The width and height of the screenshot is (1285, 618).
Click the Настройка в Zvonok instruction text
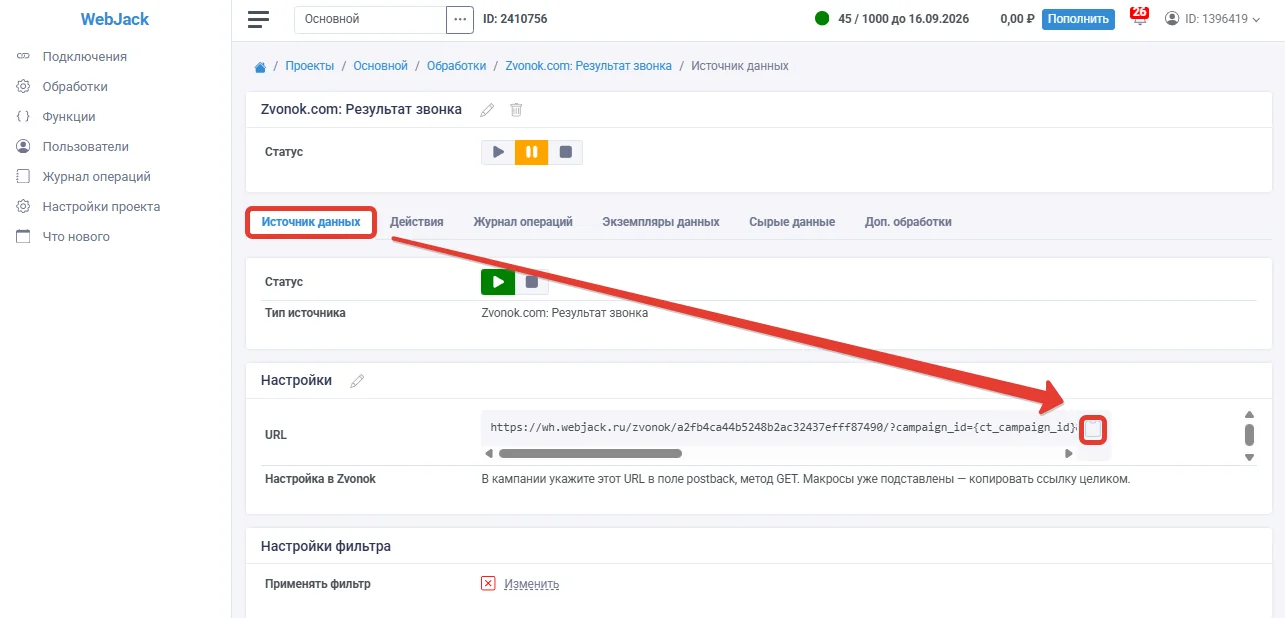pos(805,479)
